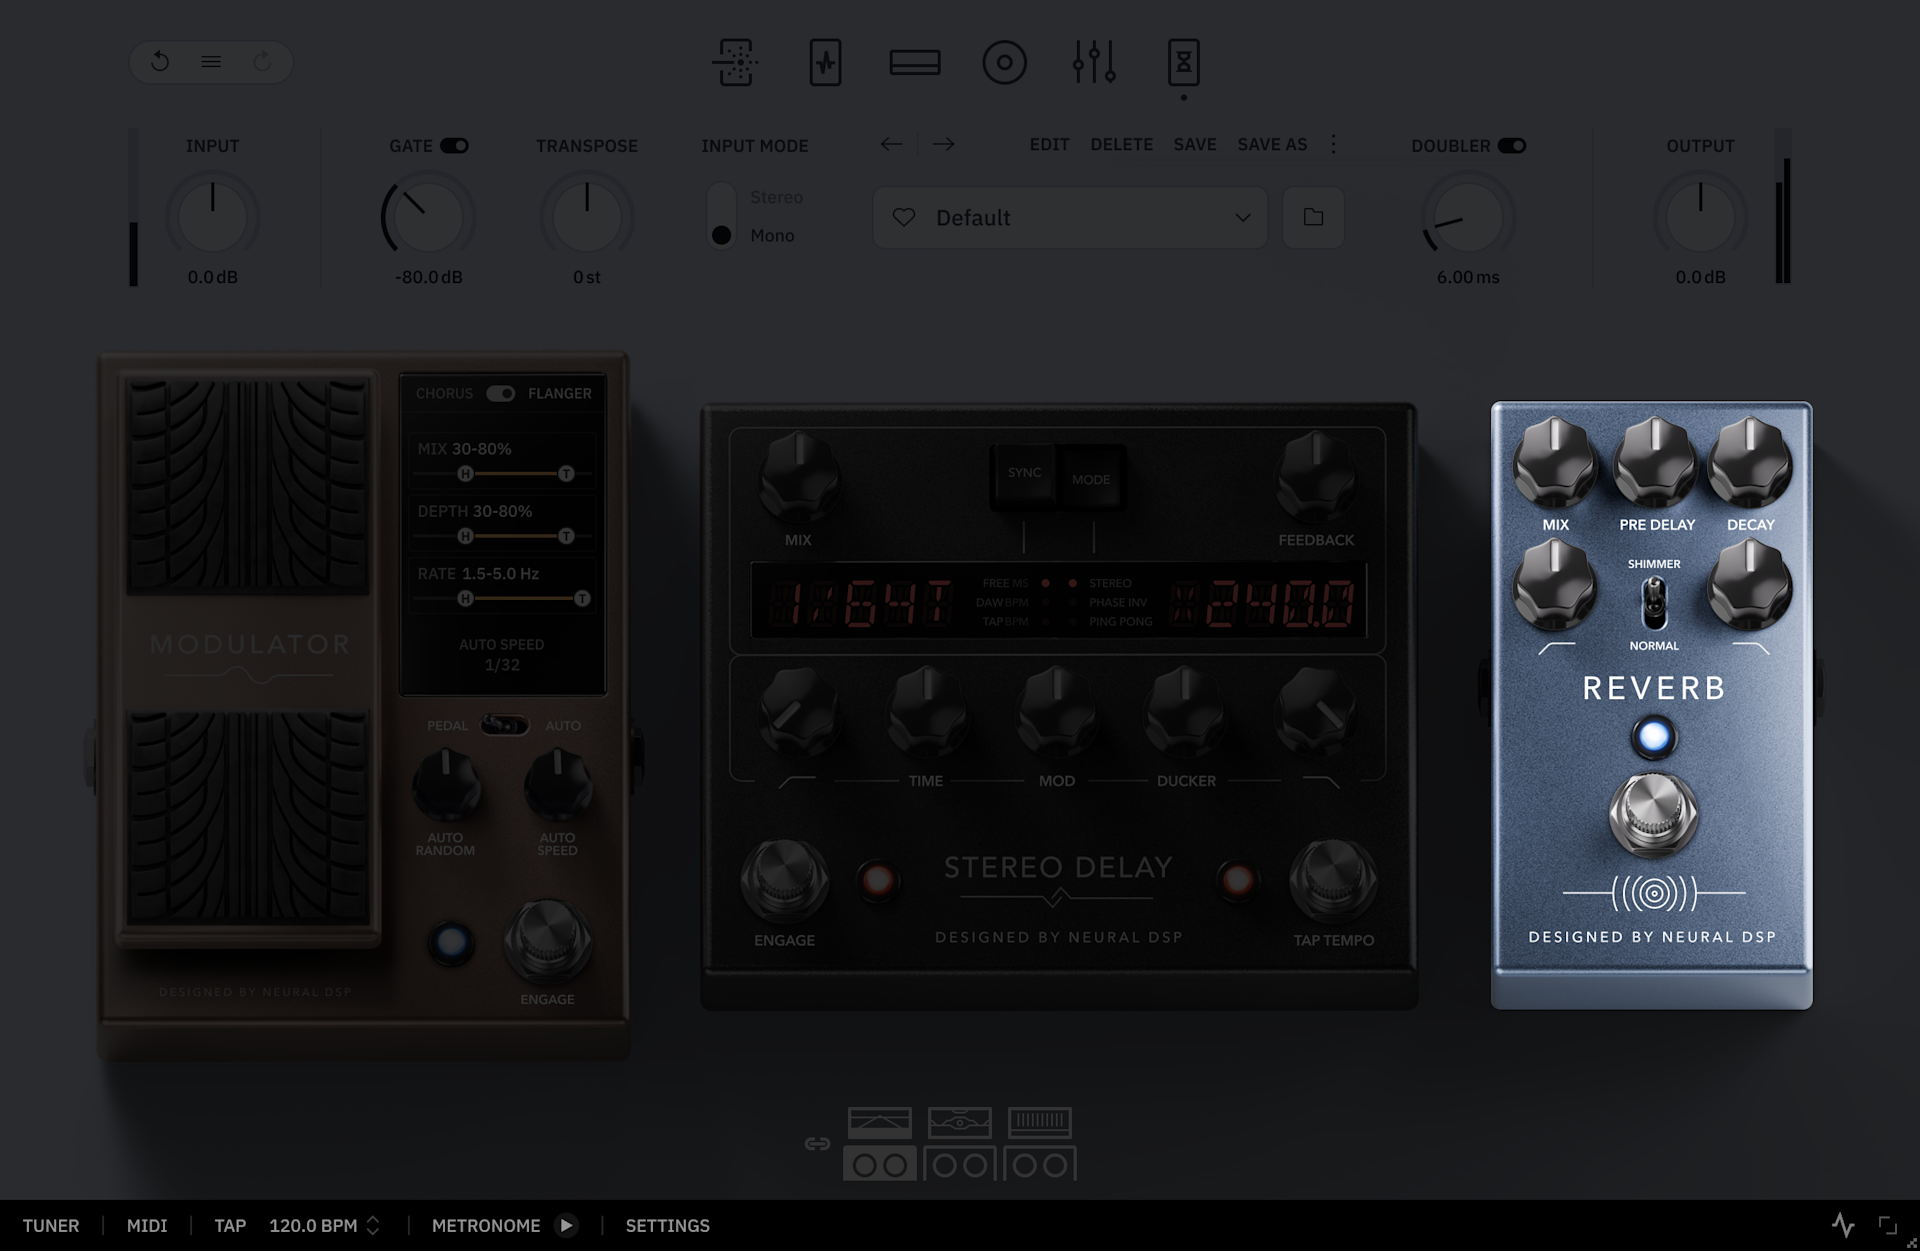Click DELETE in the preset toolbar

1122,144
